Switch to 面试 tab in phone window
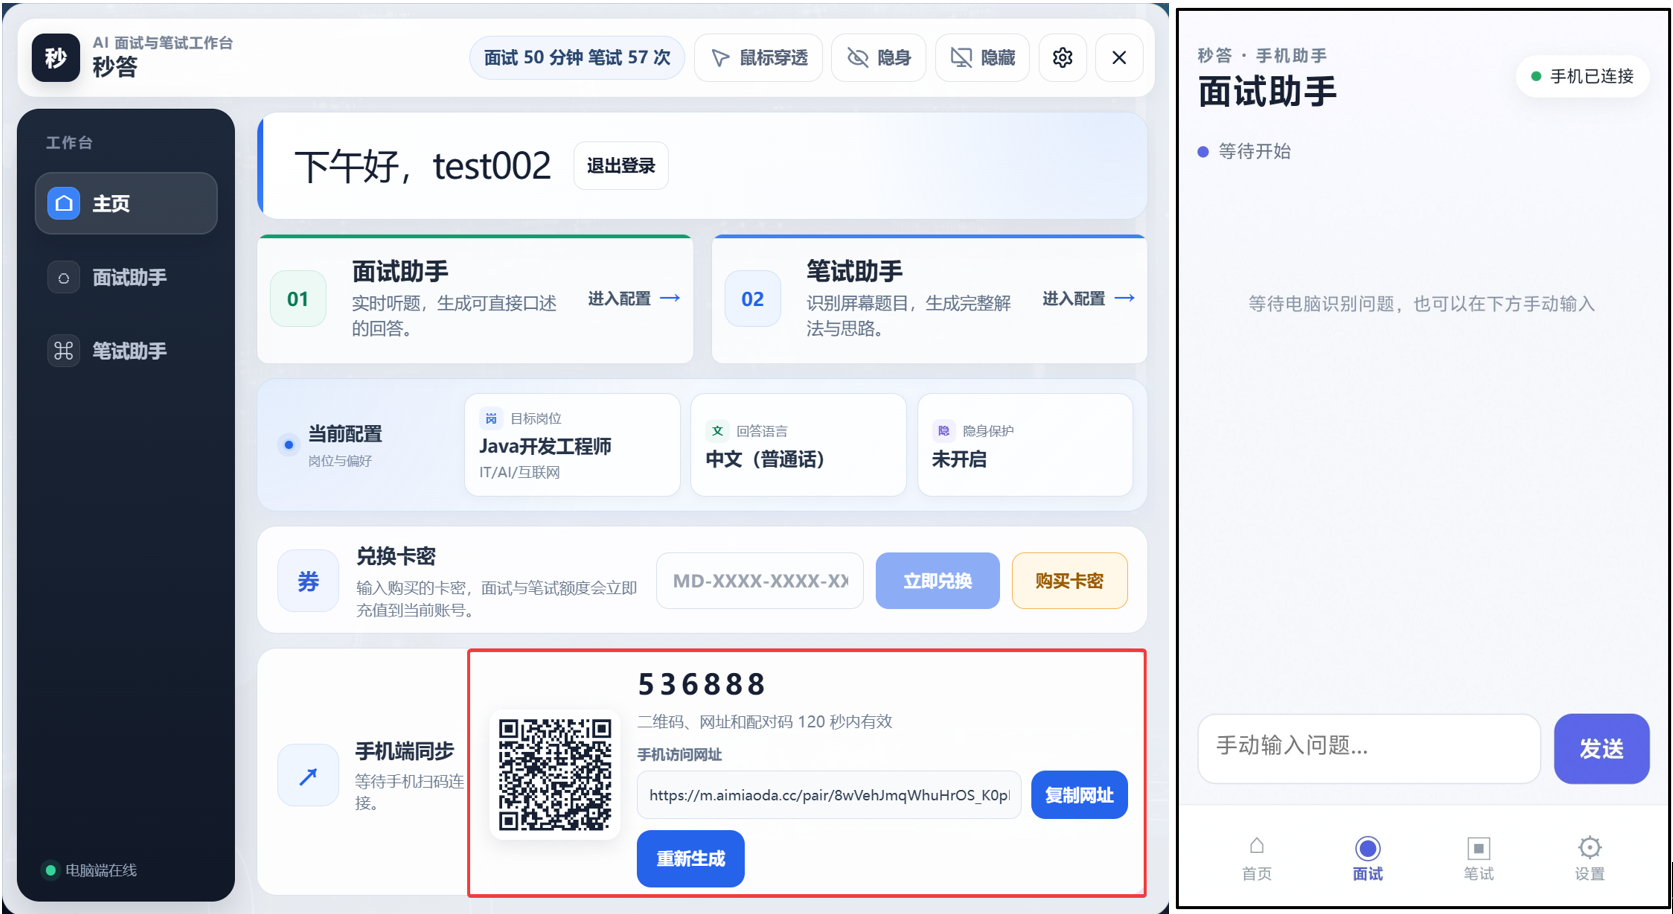 [x=1368, y=859]
